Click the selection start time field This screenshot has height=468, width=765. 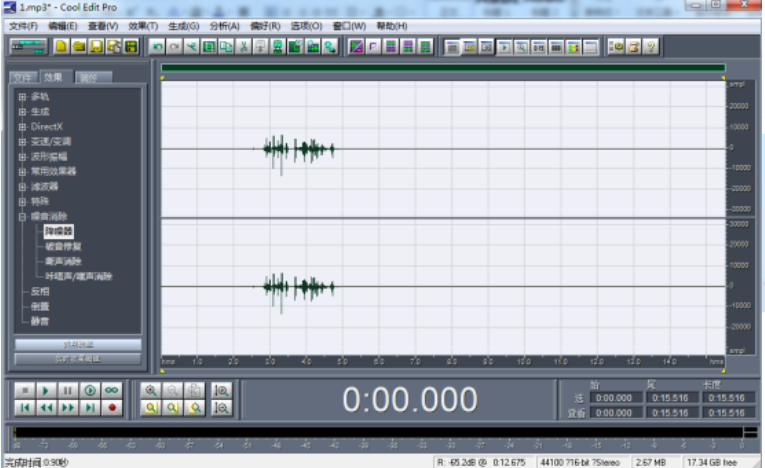[x=613, y=397]
